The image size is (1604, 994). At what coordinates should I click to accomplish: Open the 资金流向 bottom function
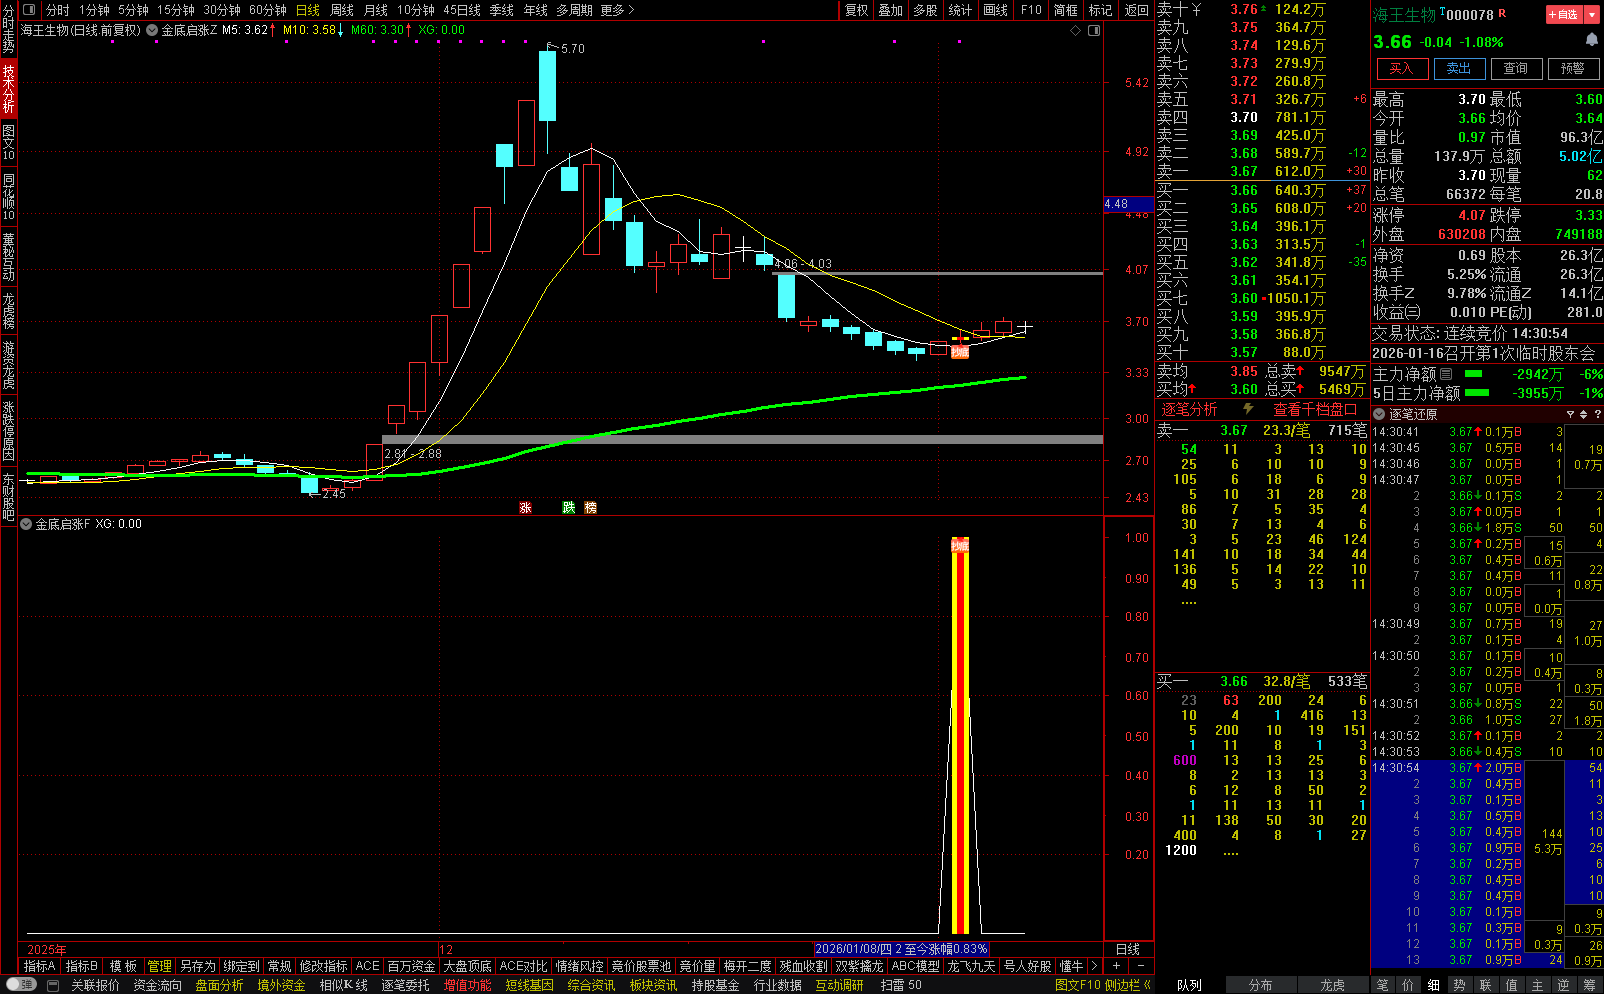point(158,985)
